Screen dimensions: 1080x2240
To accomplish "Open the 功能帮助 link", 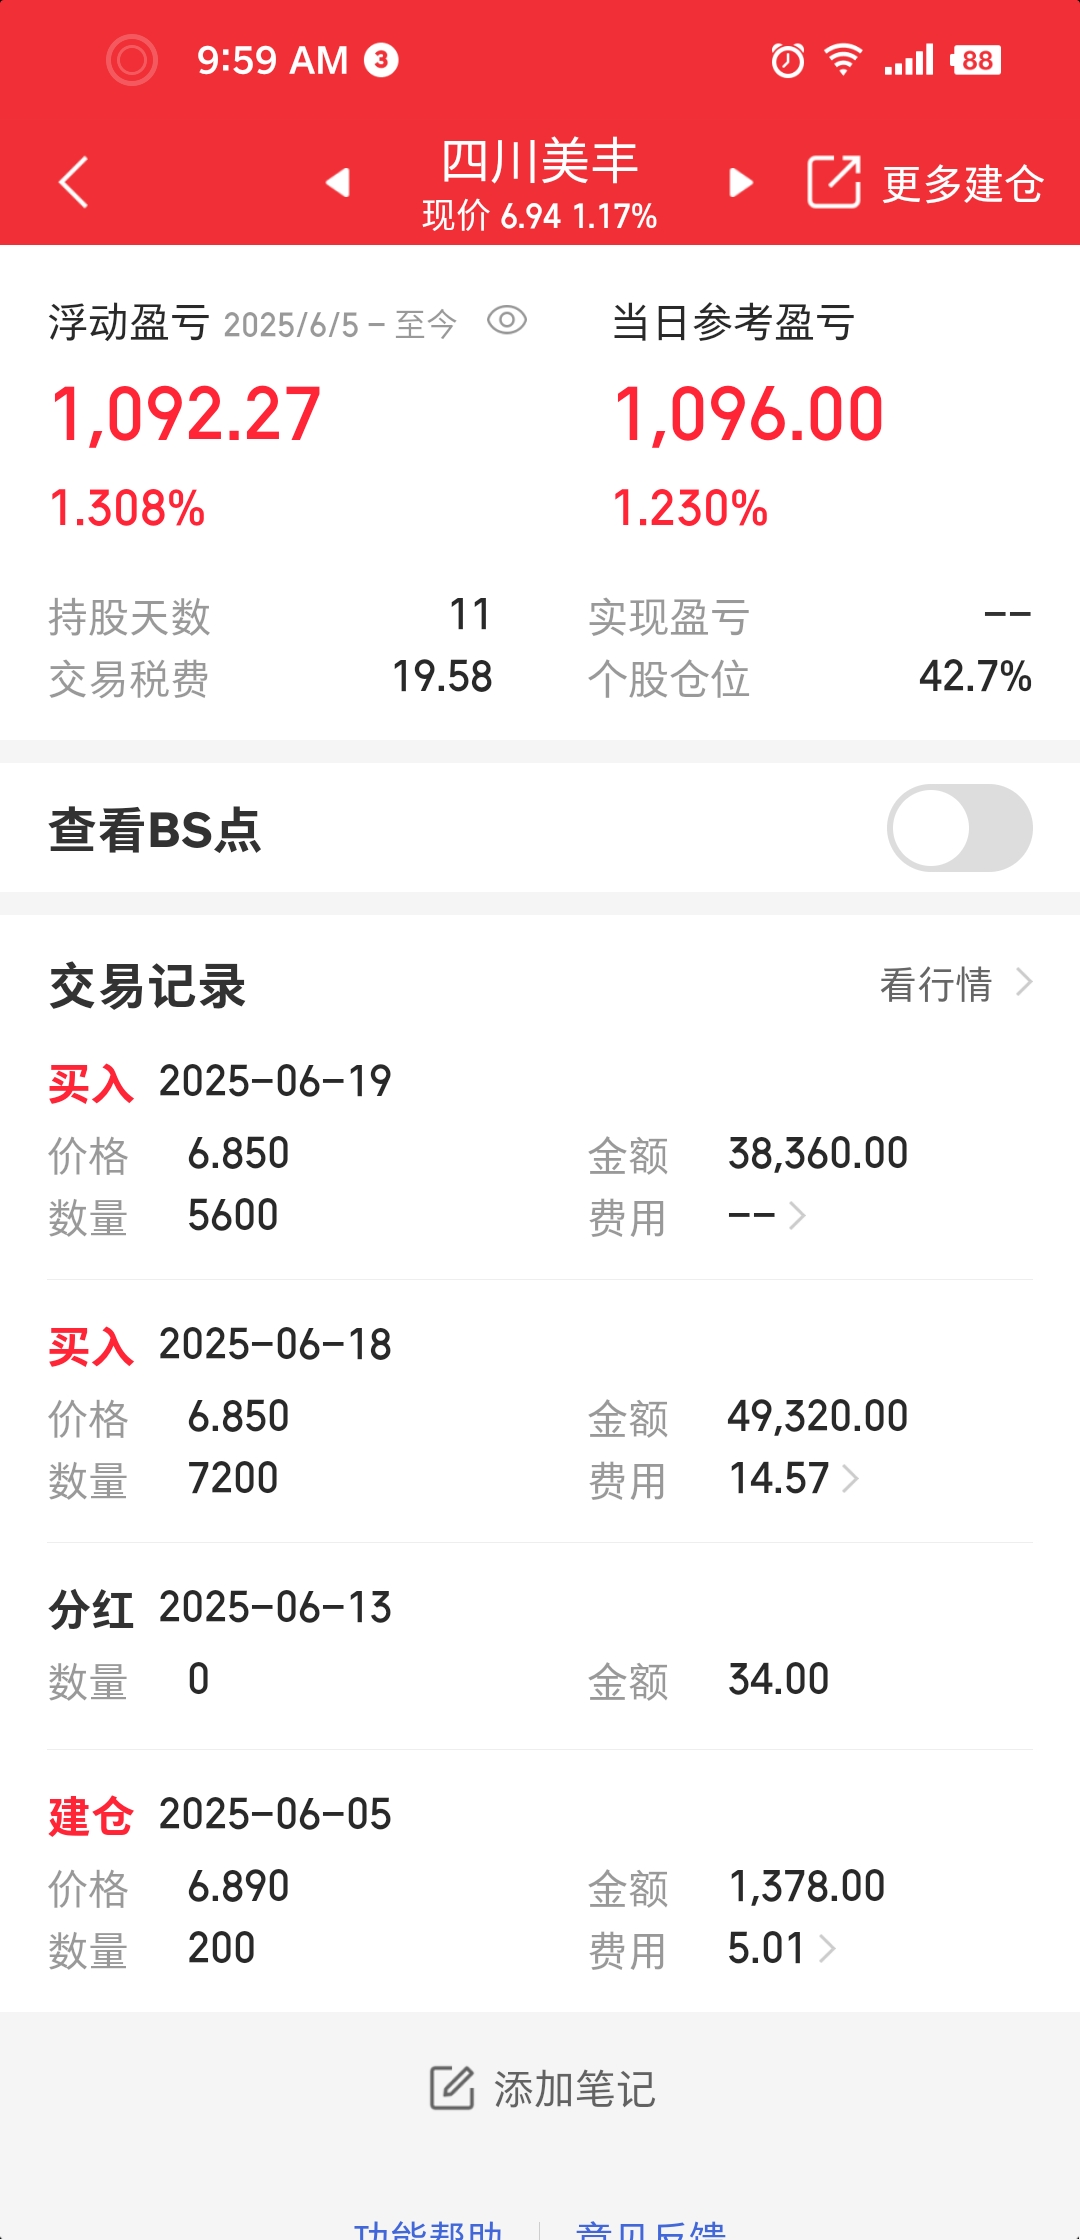I will 428,2228.
